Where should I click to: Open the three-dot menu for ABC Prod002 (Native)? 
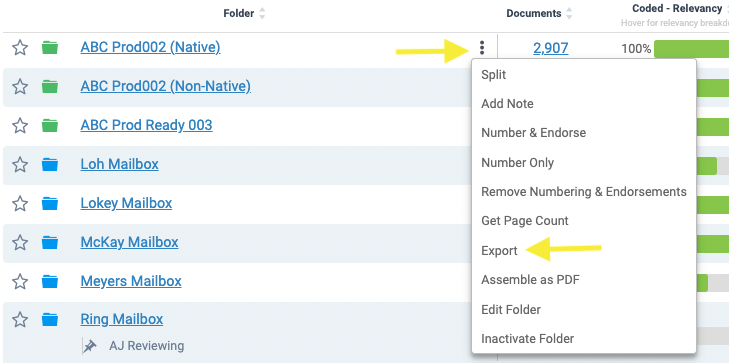[482, 47]
